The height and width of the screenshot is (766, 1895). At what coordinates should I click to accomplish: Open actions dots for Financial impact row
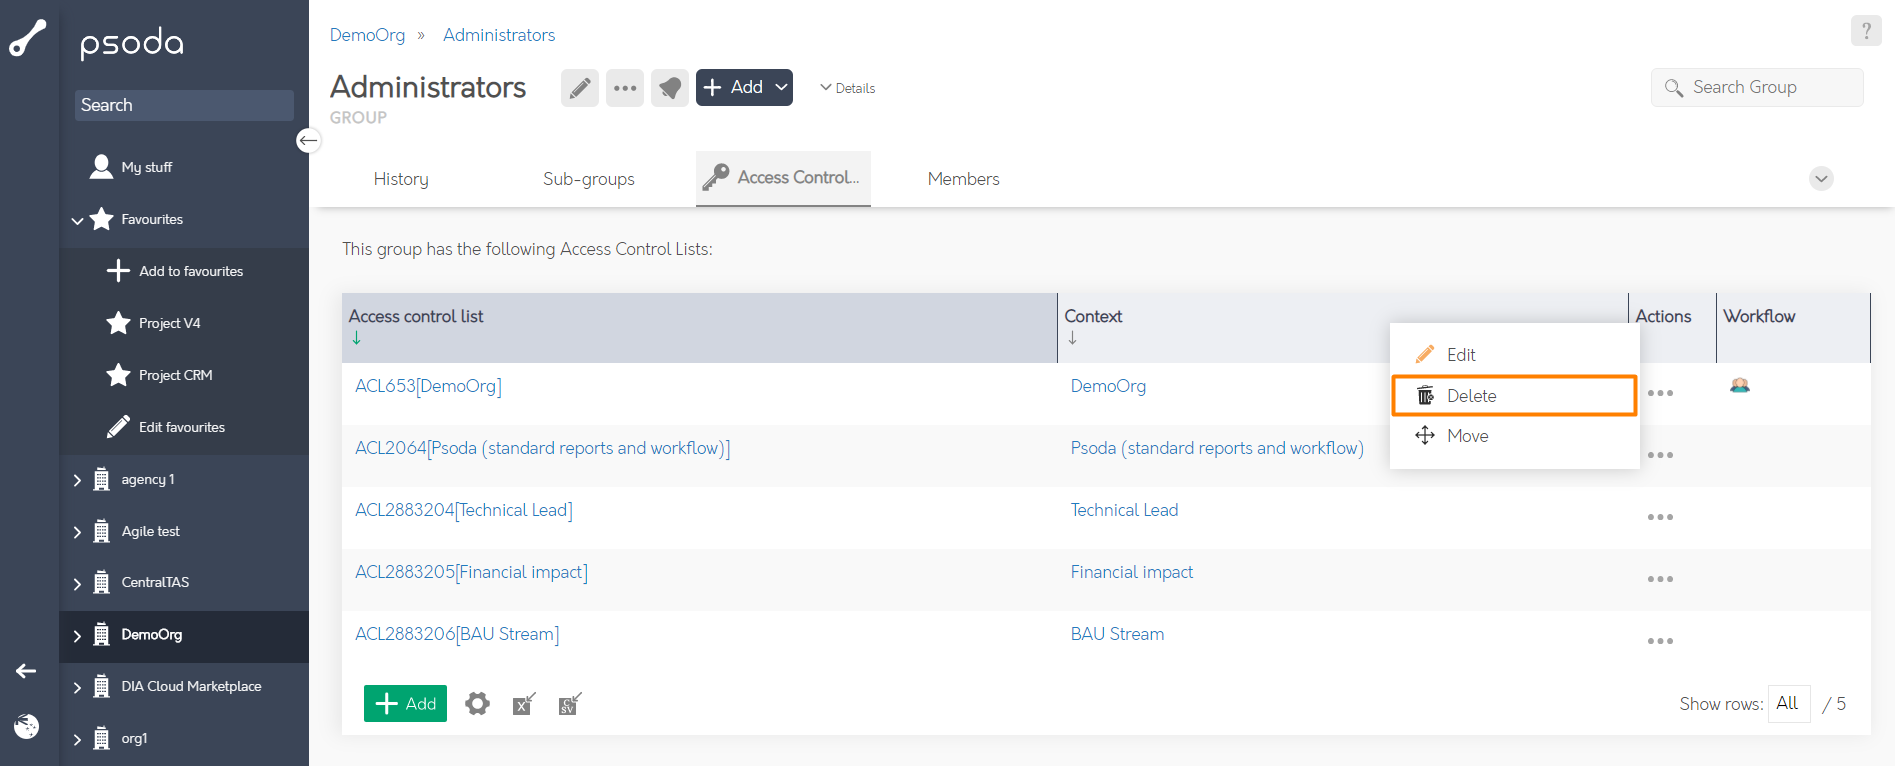[1660, 579]
